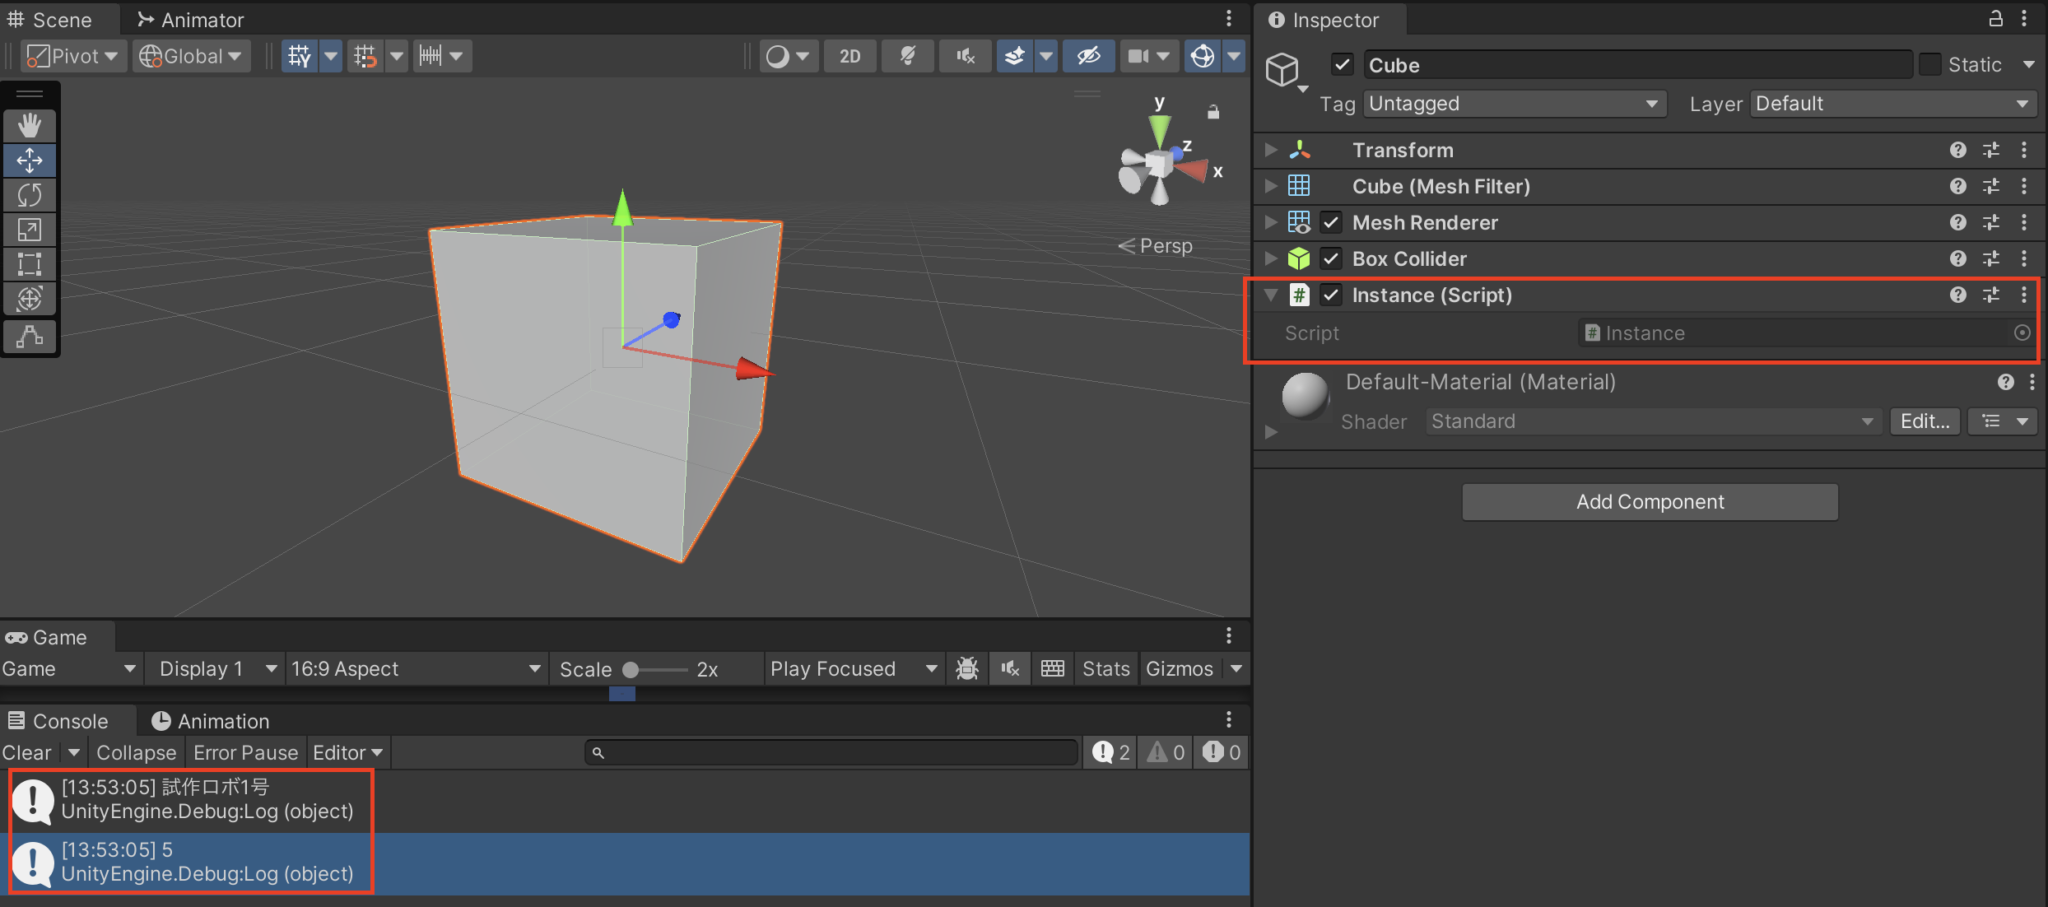Toggle scene audio mute
2048x907 pixels.
pyautogui.click(x=966, y=56)
